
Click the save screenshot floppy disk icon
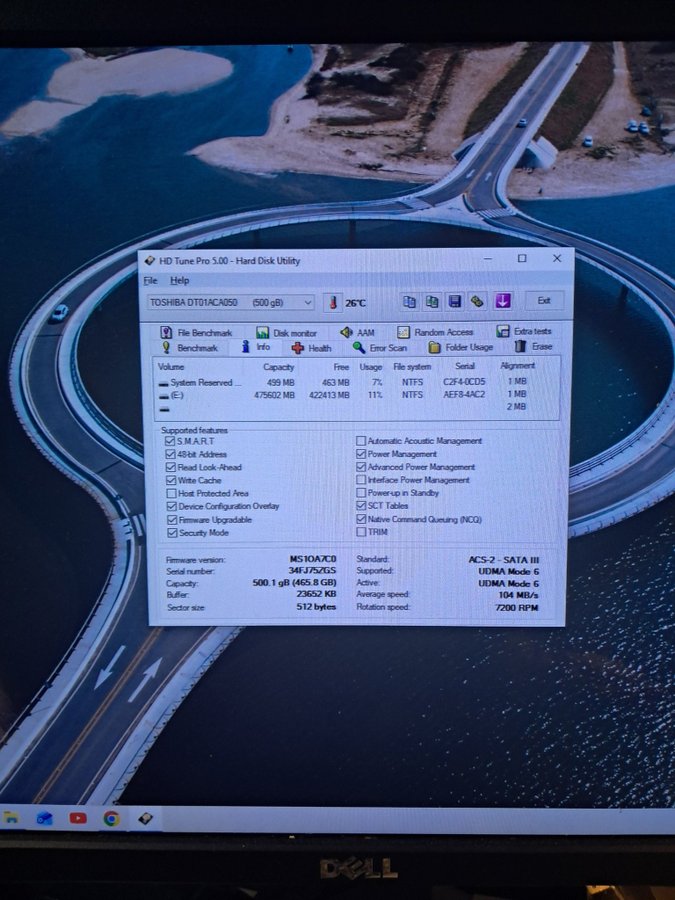tap(454, 301)
